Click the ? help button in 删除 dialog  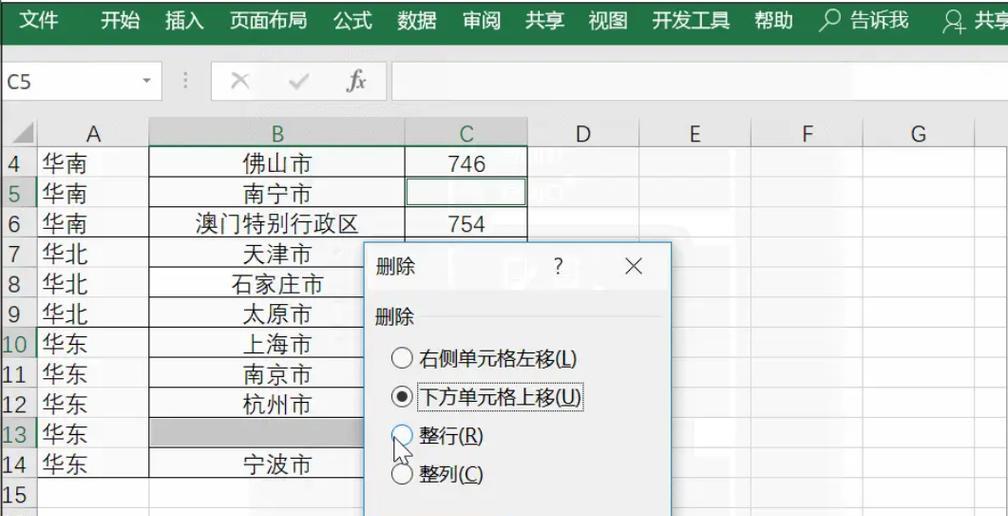point(558,266)
